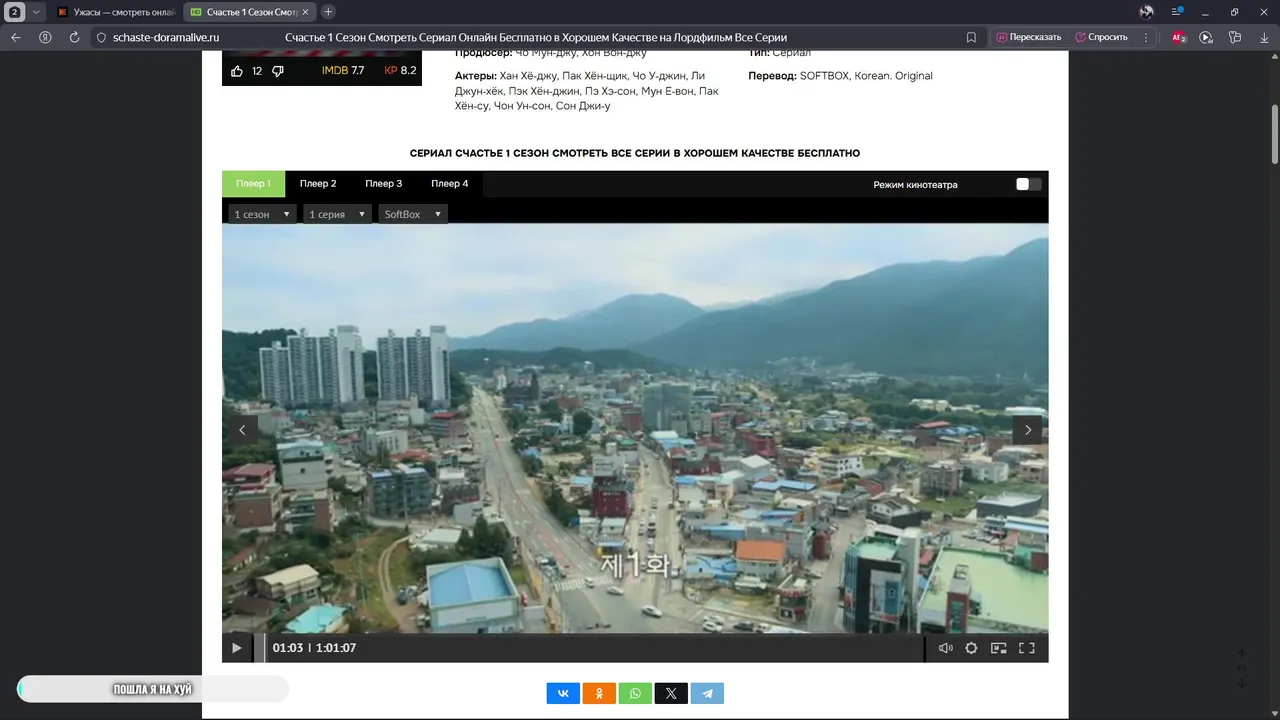Share page via Telegram

[x=707, y=693]
